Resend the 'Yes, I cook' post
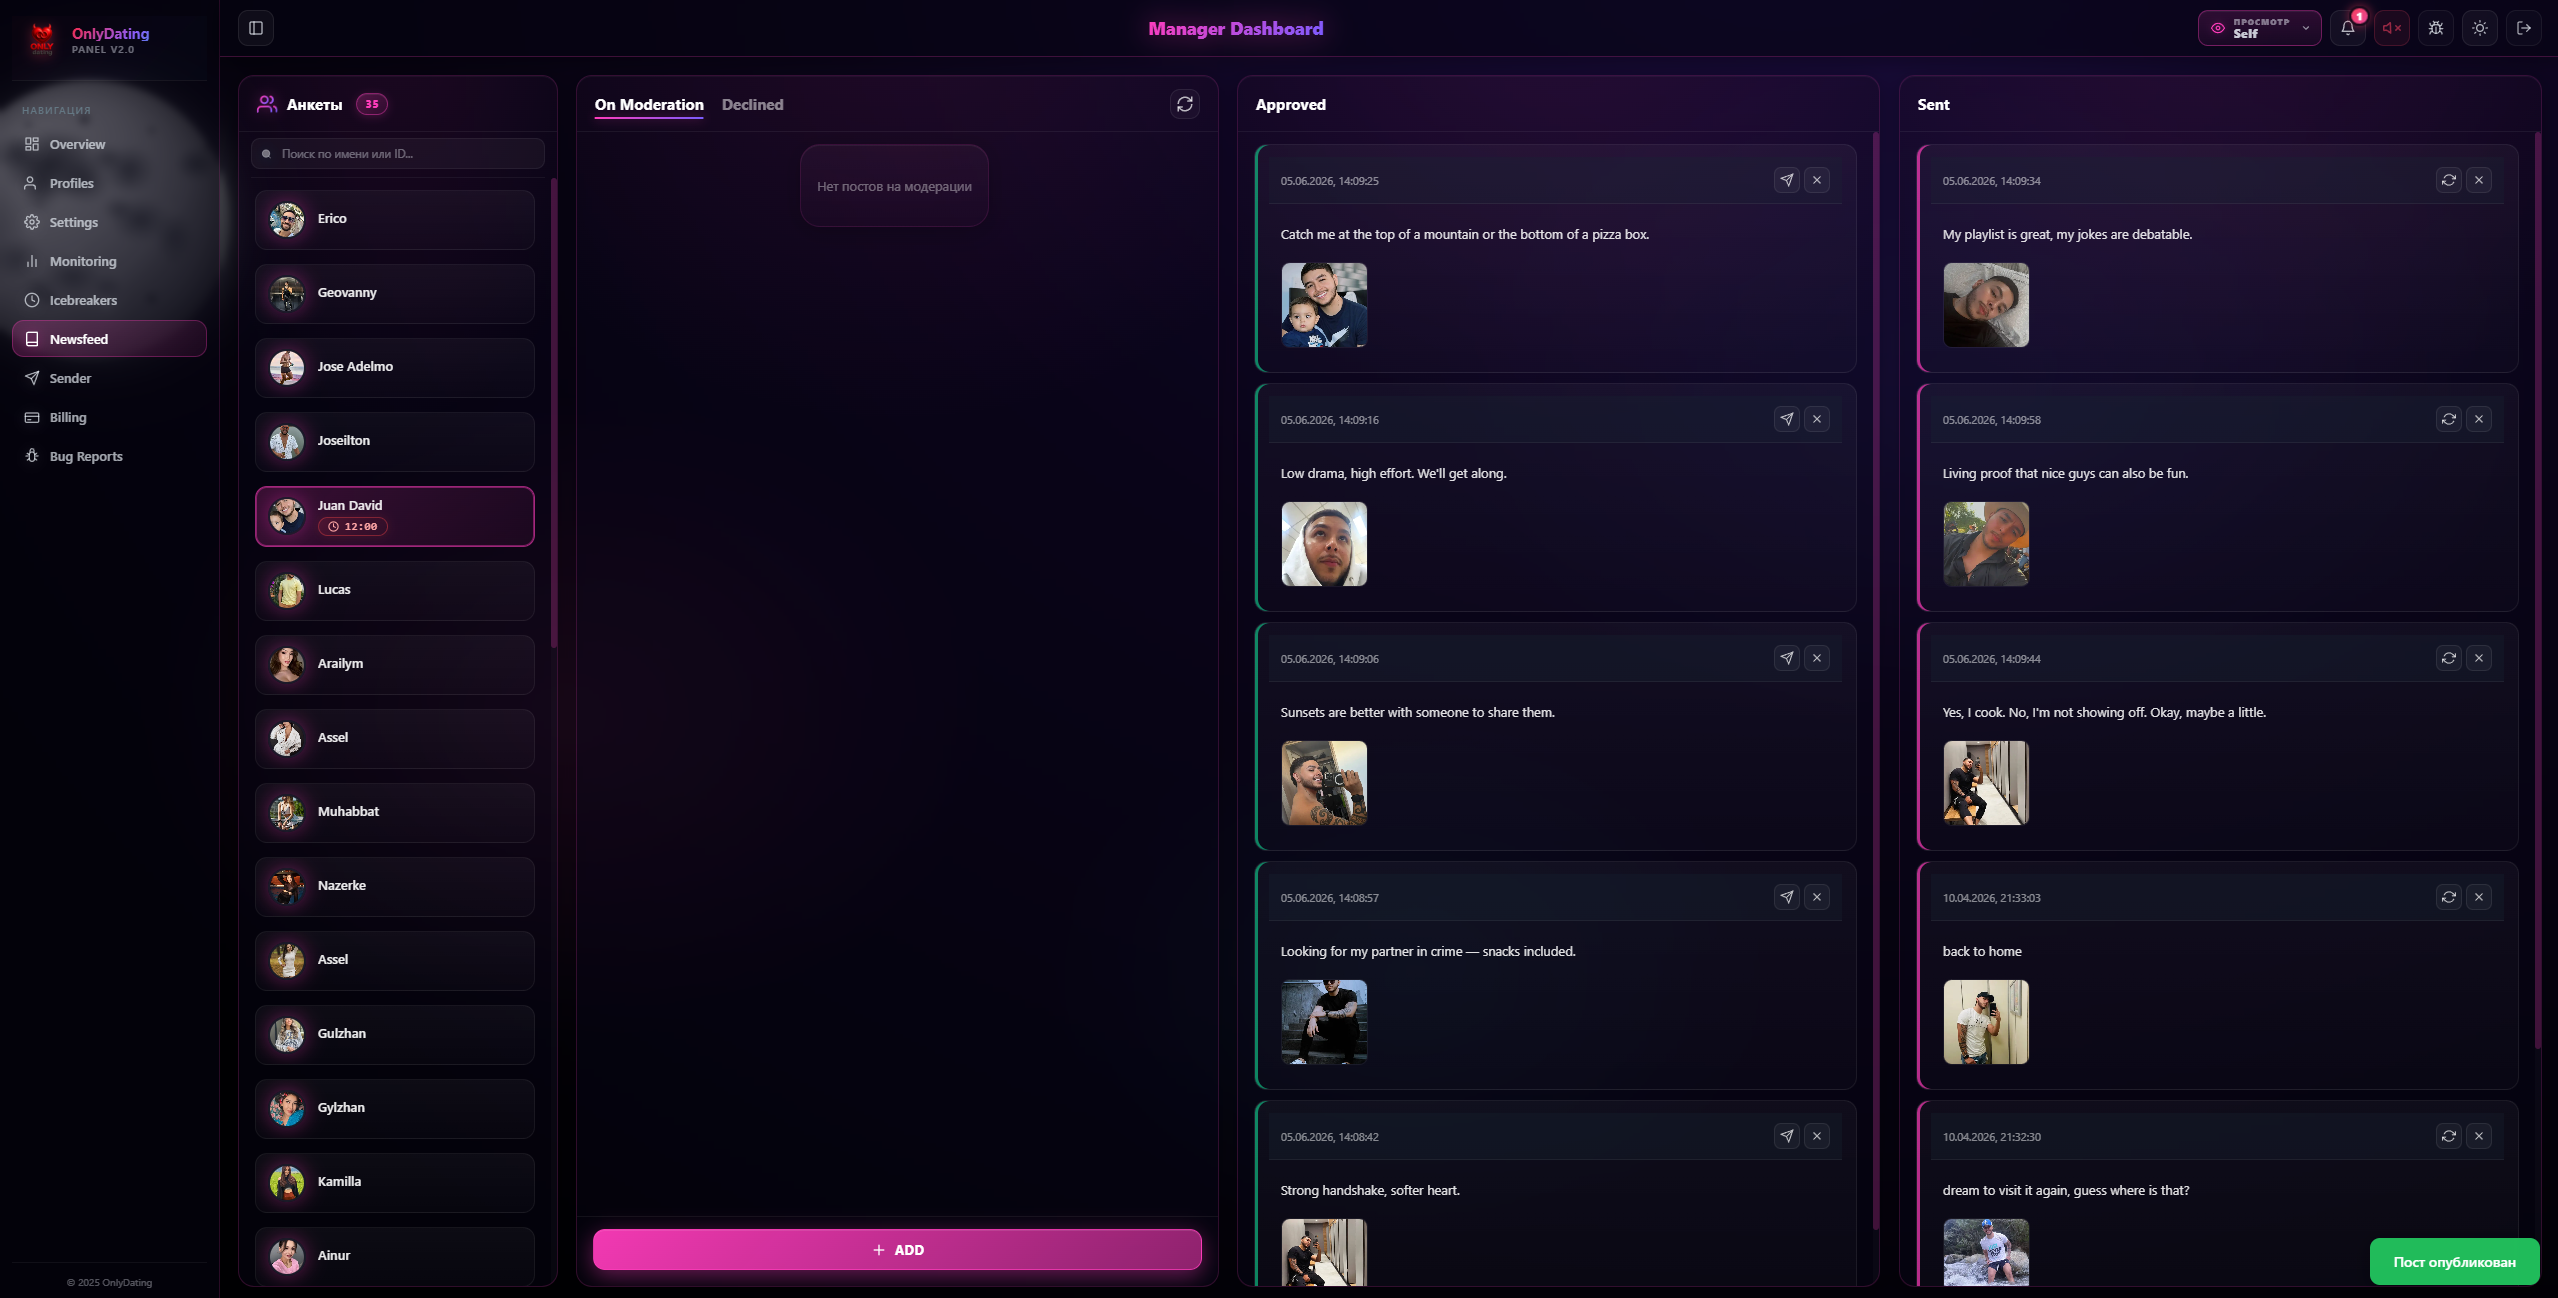 (2448, 658)
